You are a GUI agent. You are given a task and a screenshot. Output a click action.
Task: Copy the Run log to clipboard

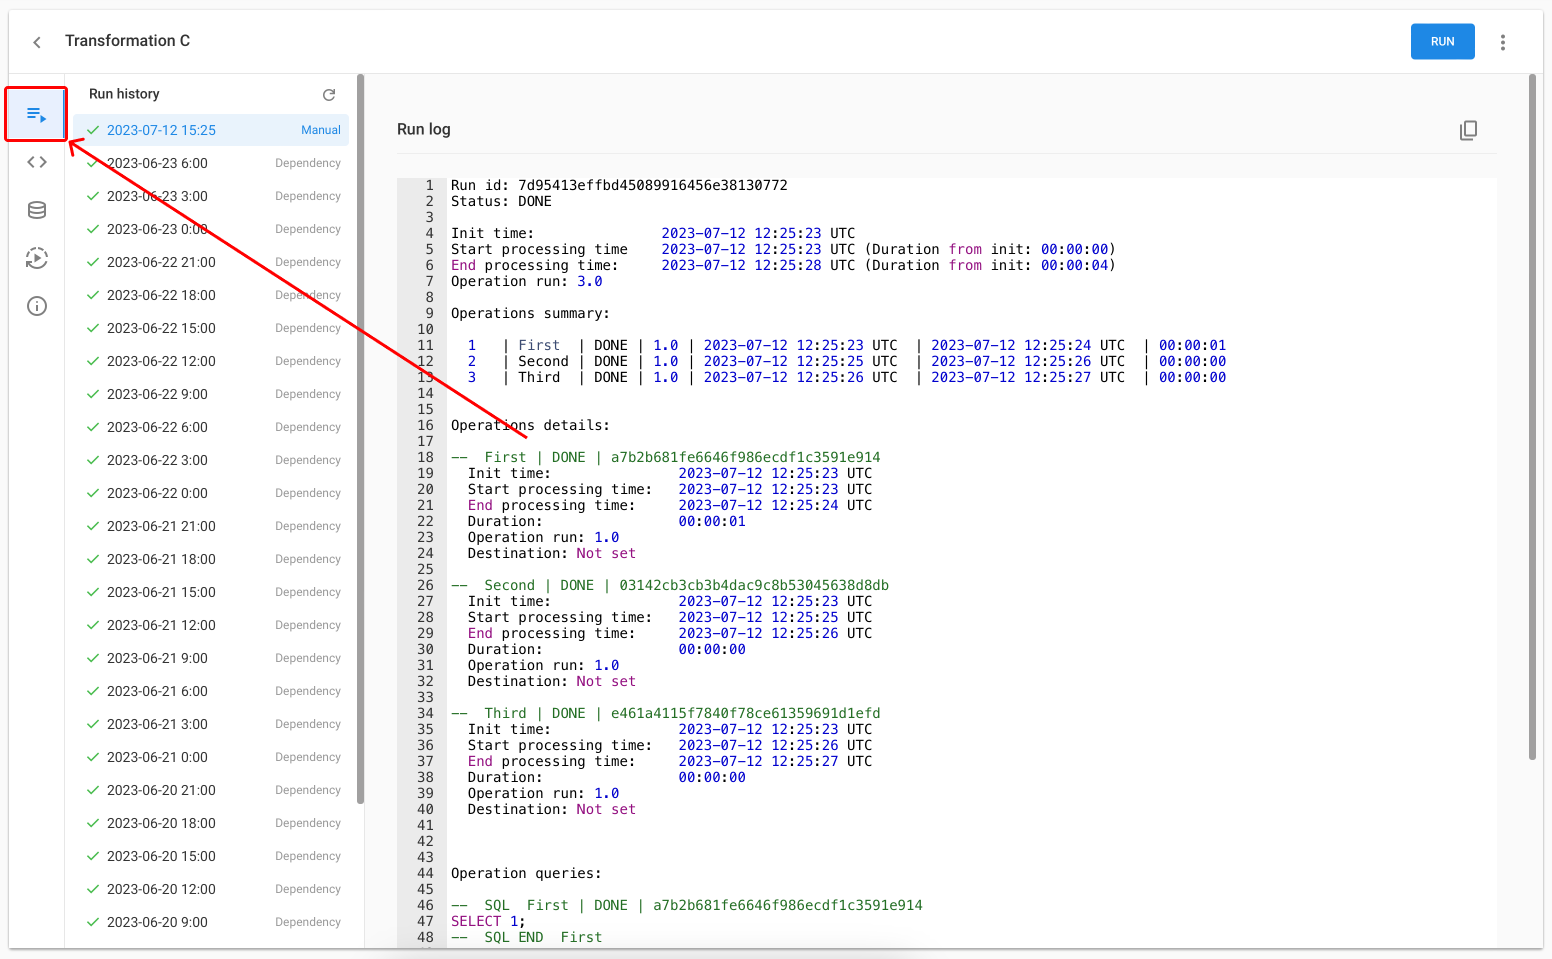click(x=1468, y=130)
